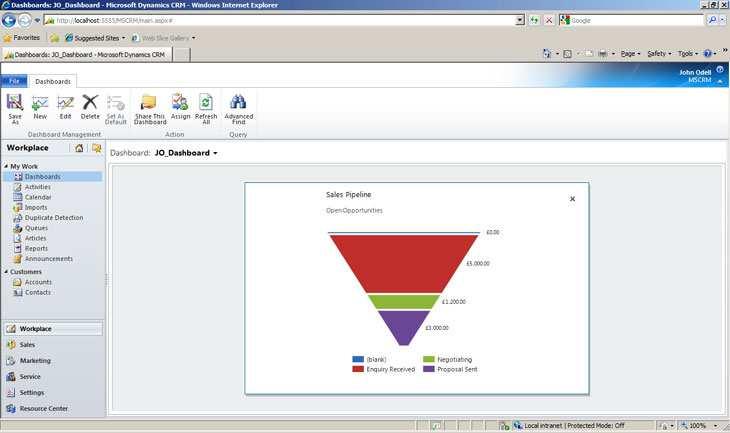Click the red funnel segment
This screenshot has height=433, width=730.
(x=404, y=262)
